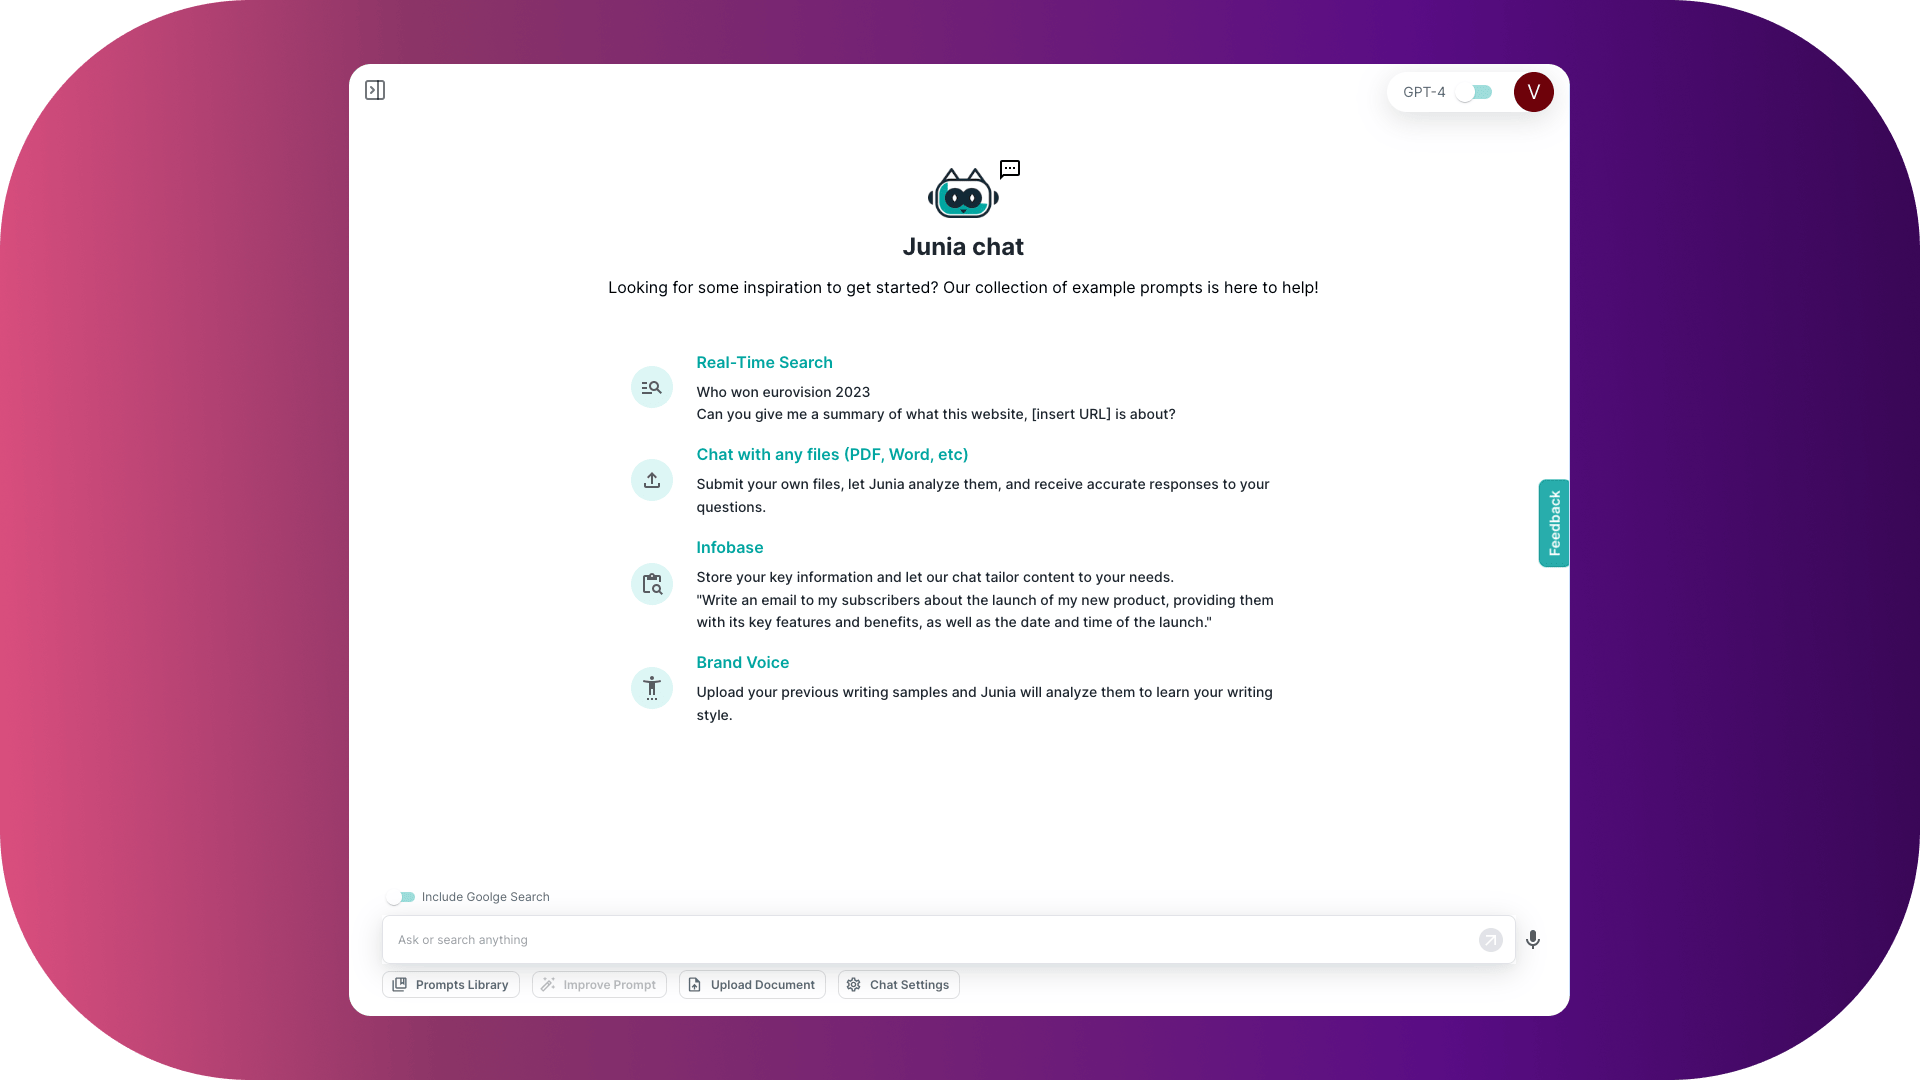Screen dimensions: 1920x1080
Task: Click the Infobase clipboard search icon
Action: click(652, 584)
